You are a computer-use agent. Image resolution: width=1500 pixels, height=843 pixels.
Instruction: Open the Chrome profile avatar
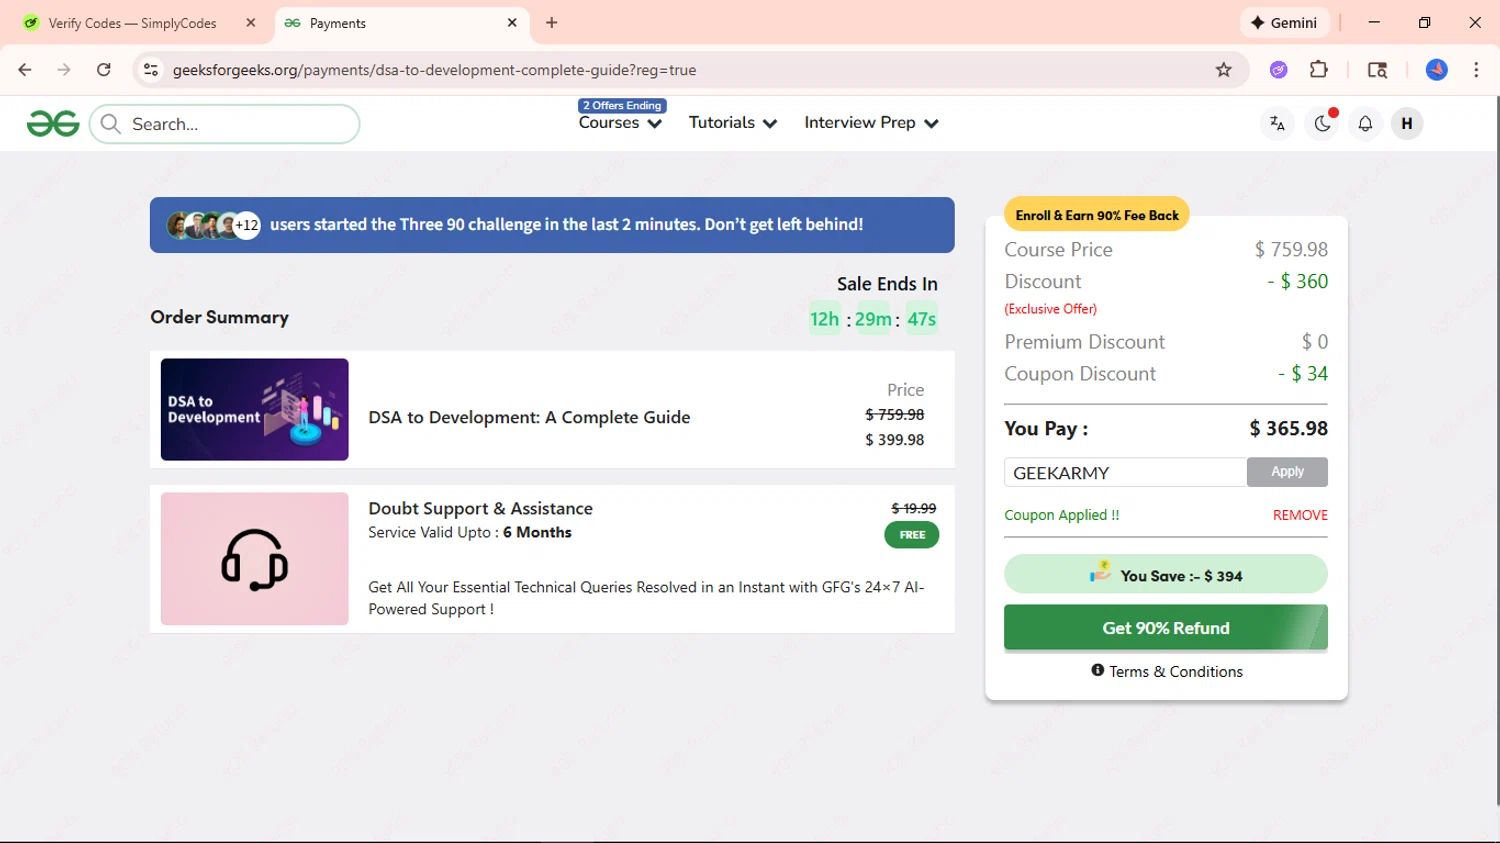coord(1437,70)
